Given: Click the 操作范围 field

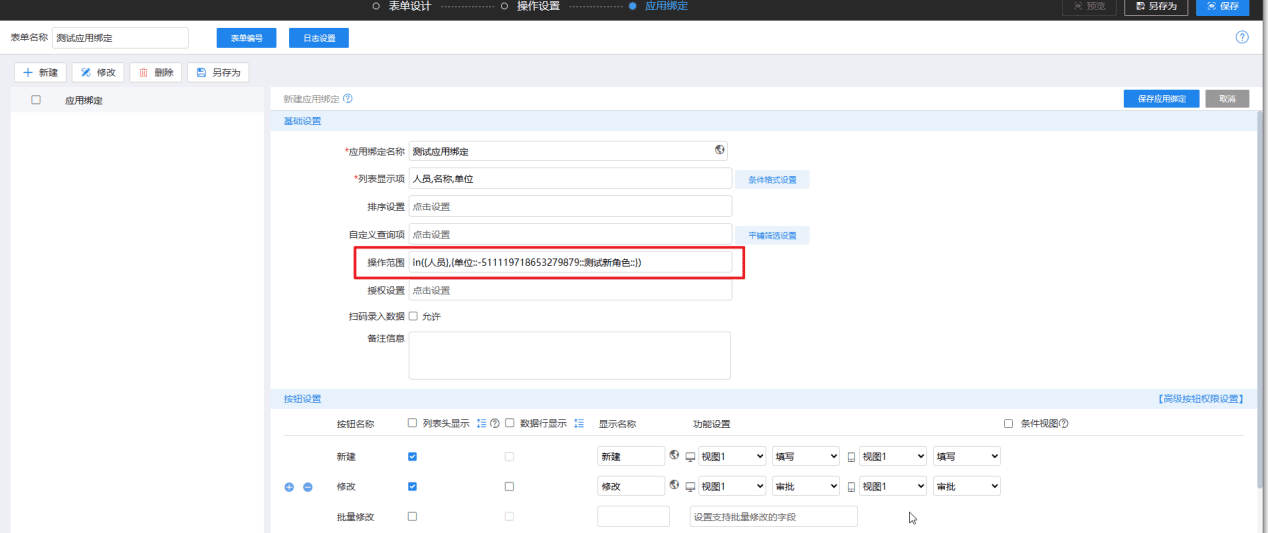Looking at the screenshot, I should [x=570, y=262].
